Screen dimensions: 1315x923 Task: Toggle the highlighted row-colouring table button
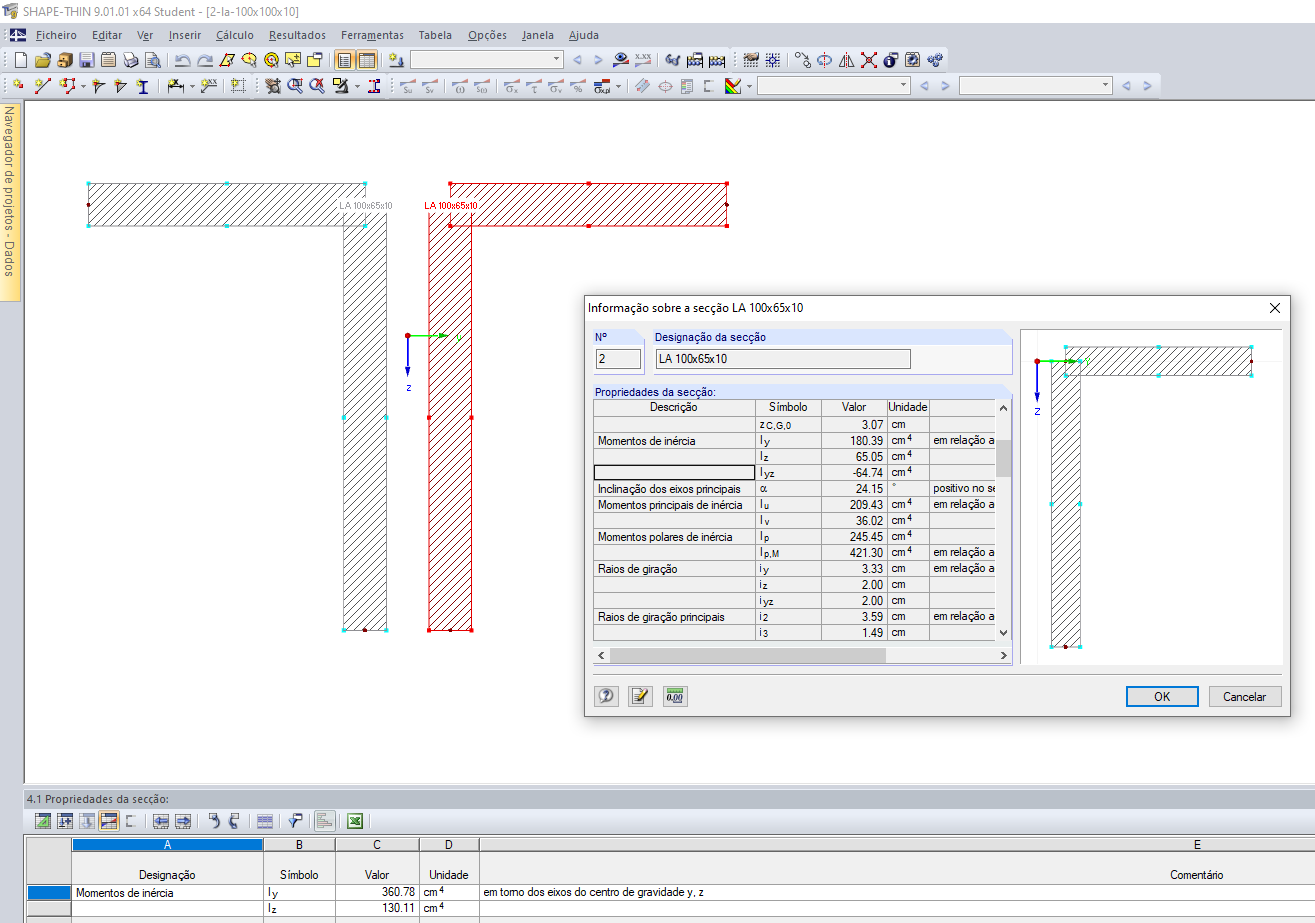click(109, 821)
